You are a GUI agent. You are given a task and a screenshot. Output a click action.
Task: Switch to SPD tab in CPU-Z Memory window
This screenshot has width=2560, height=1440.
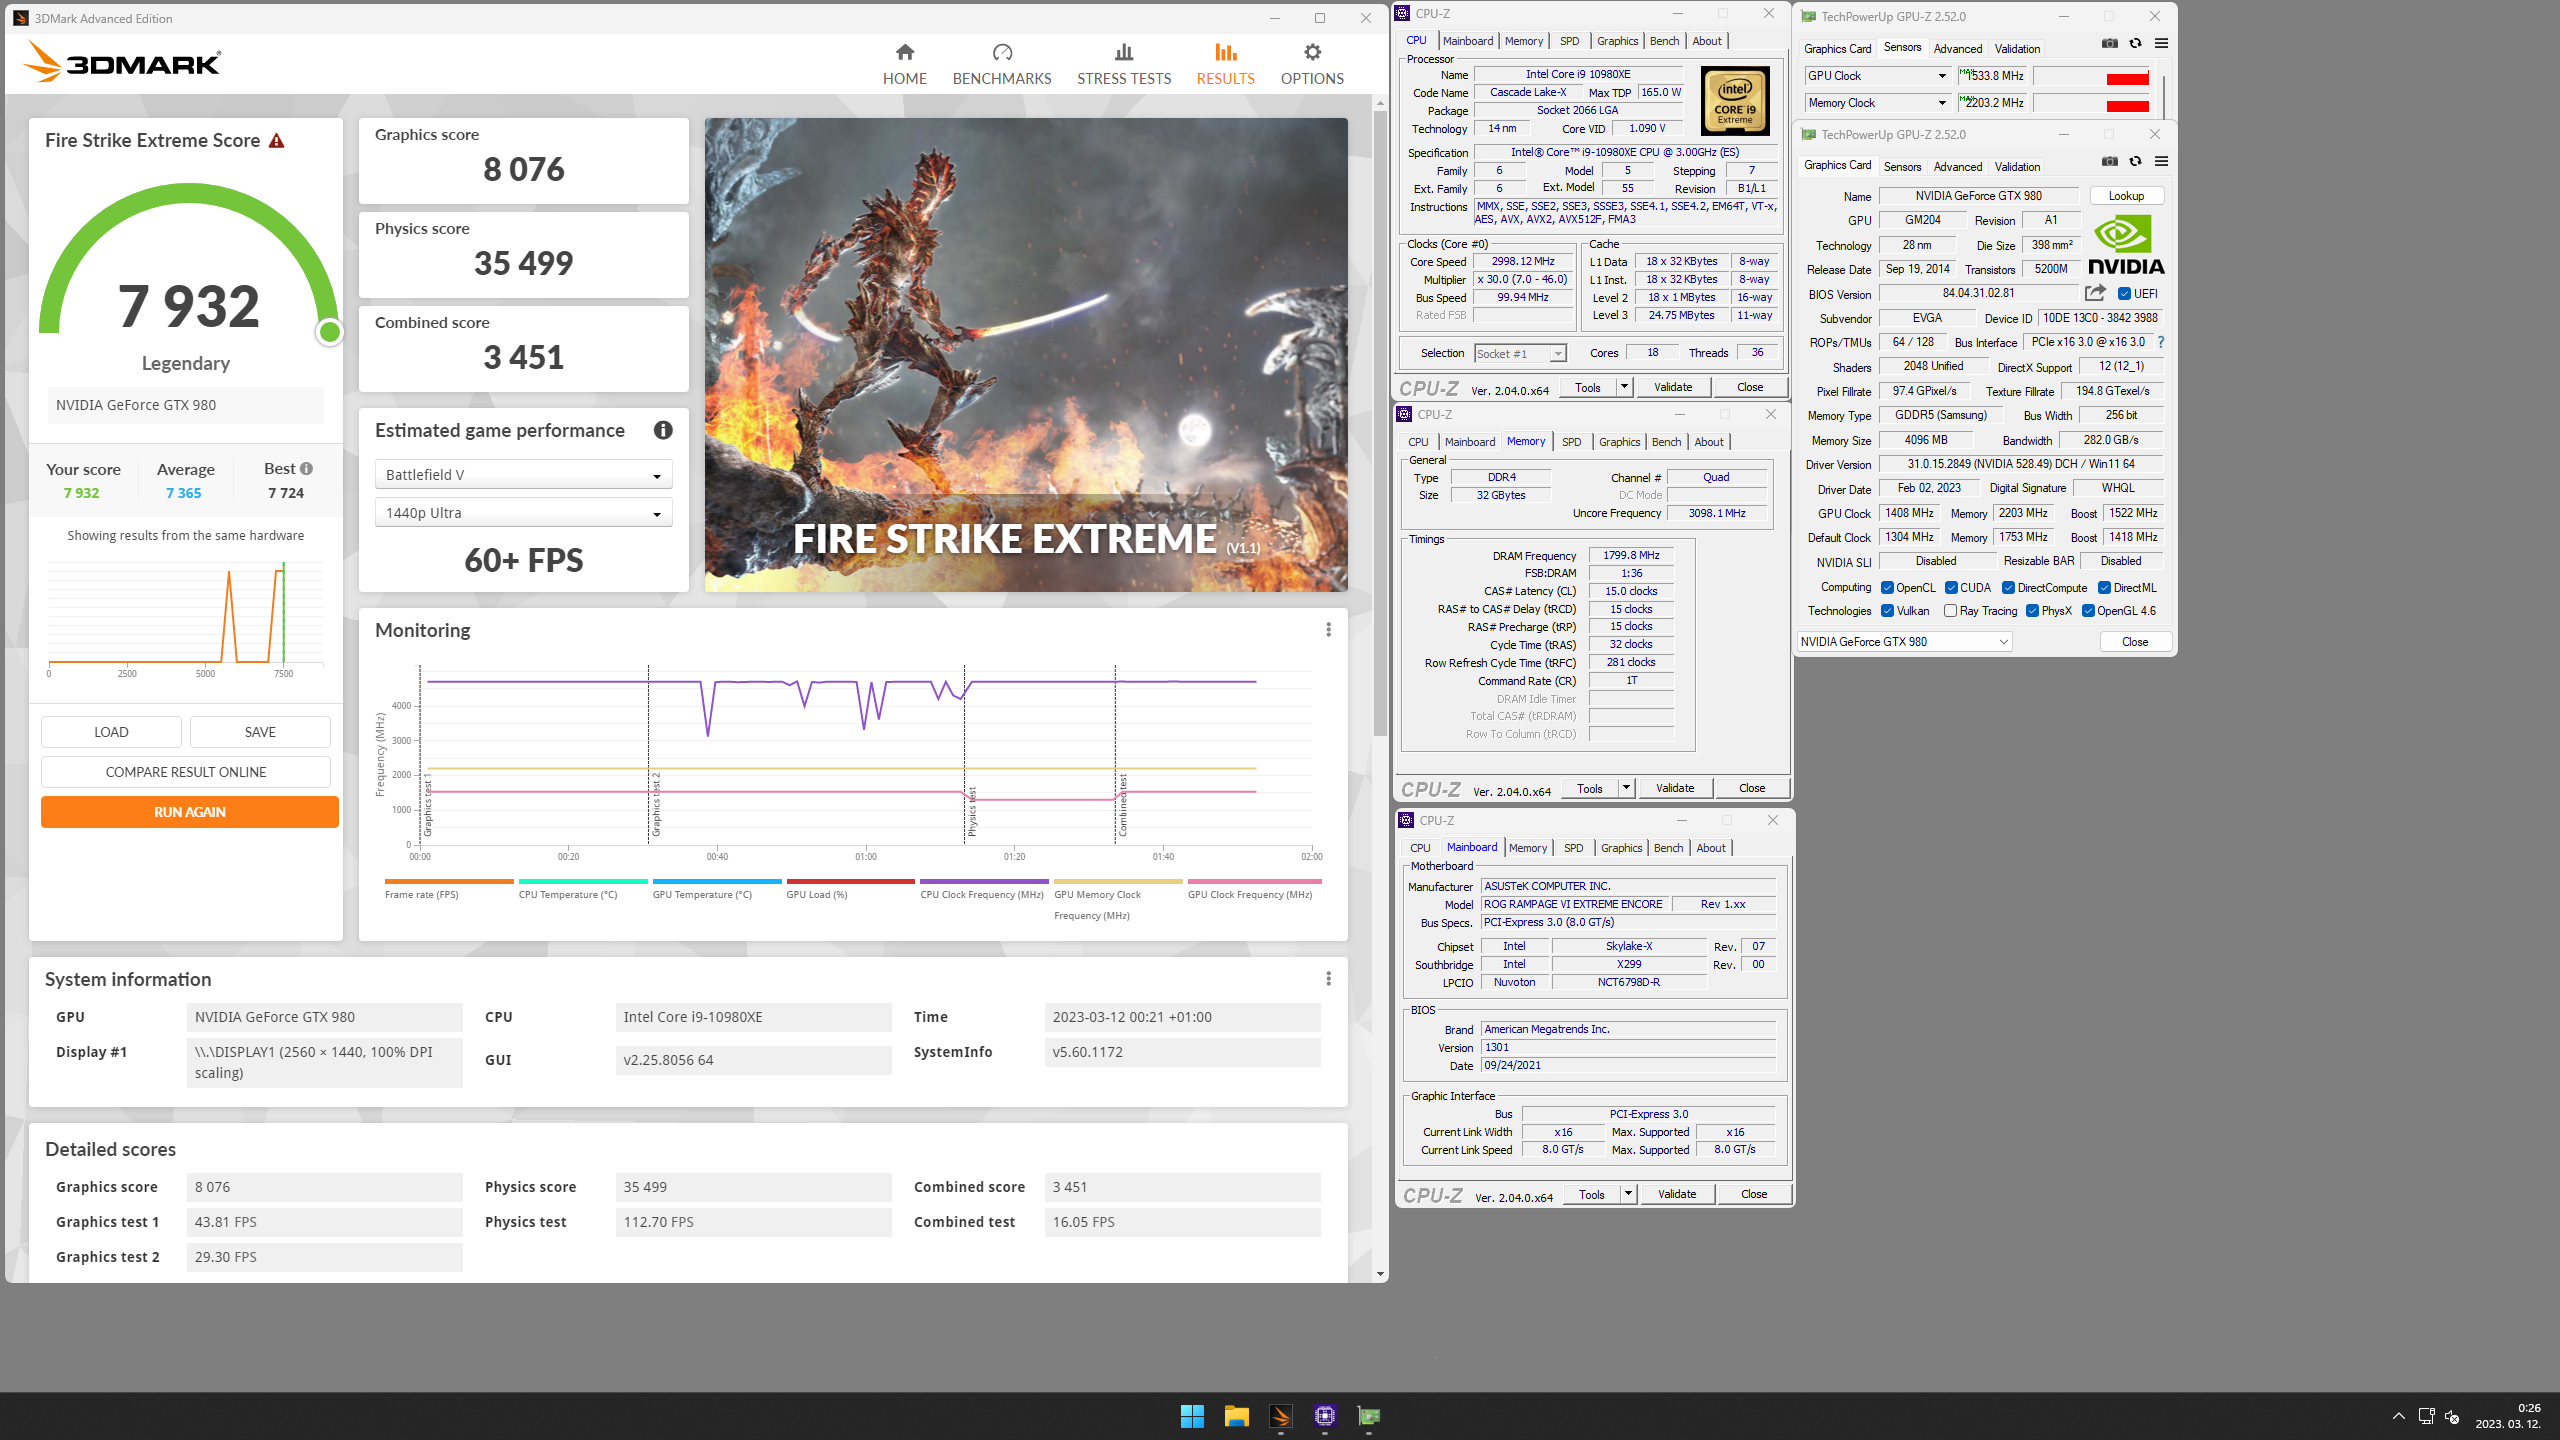click(x=1571, y=442)
